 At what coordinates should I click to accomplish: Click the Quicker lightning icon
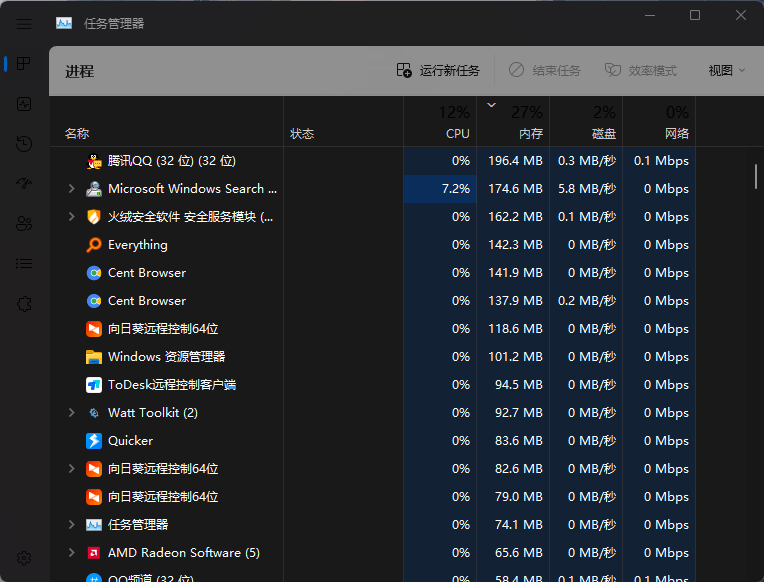[94, 441]
